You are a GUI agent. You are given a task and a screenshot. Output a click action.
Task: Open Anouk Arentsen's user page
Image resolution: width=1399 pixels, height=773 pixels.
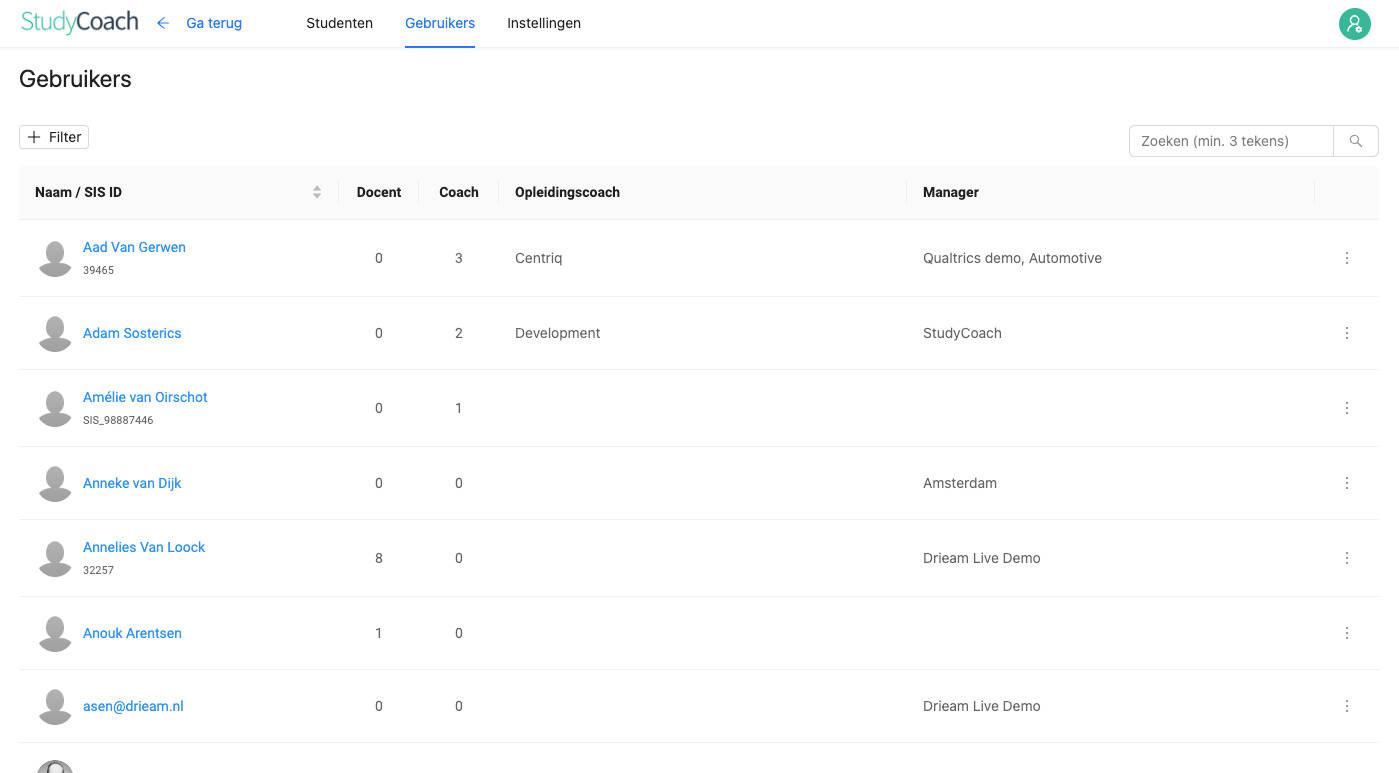pyautogui.click(x=132, y=633)
